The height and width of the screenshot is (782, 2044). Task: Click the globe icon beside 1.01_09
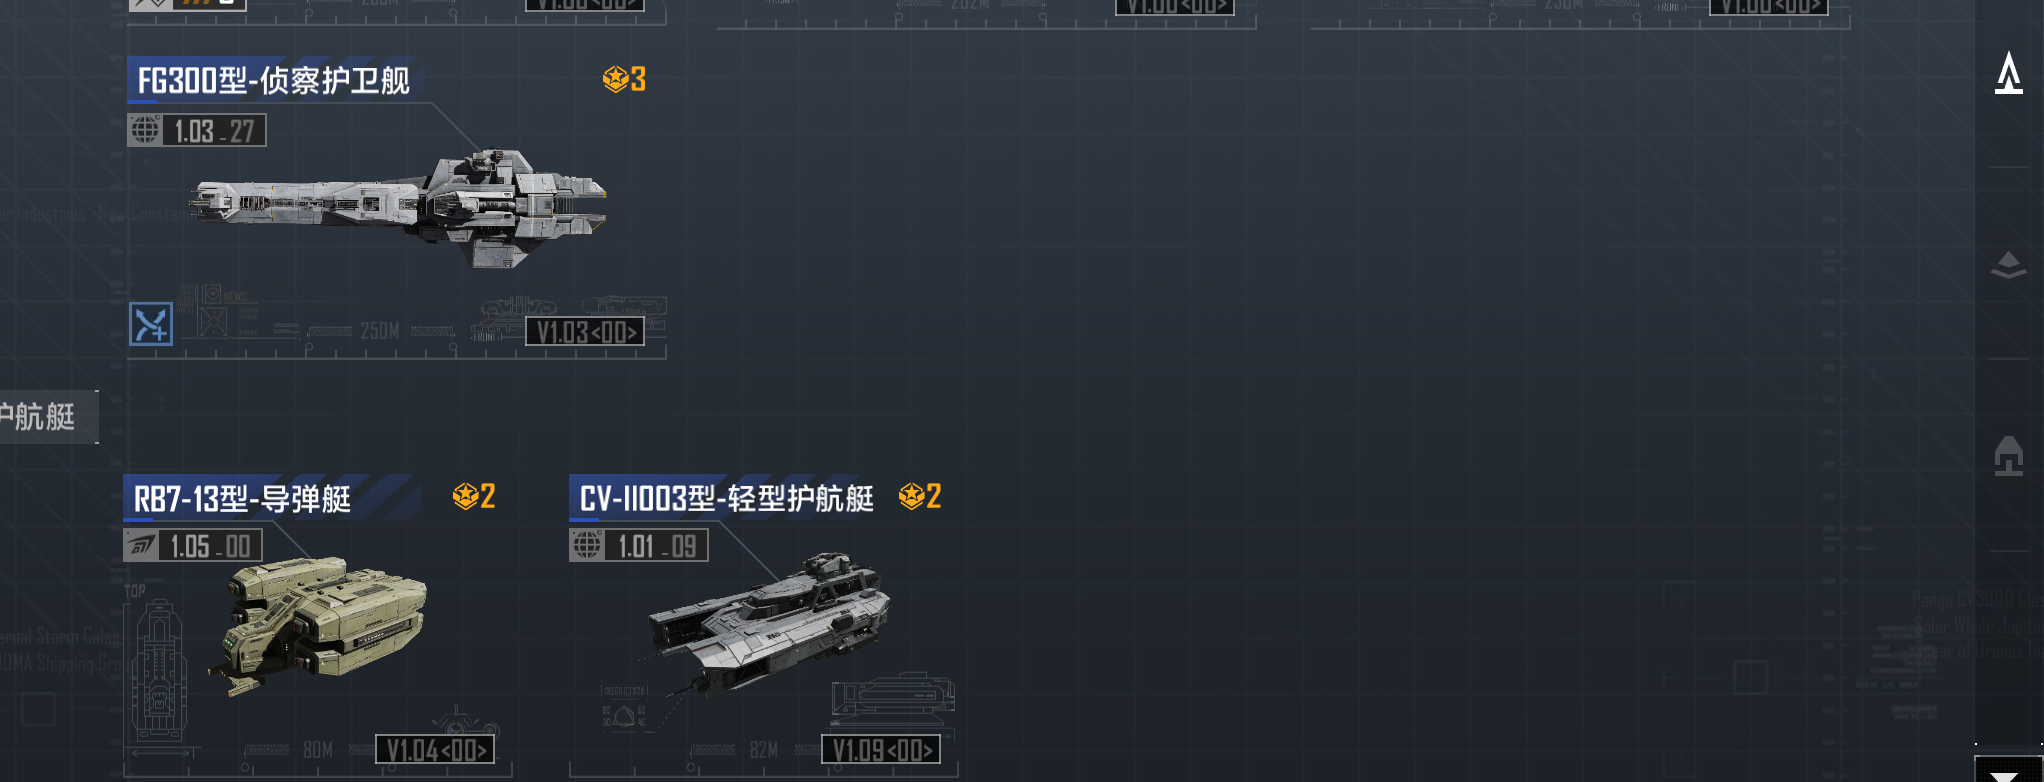pos(588,545)
